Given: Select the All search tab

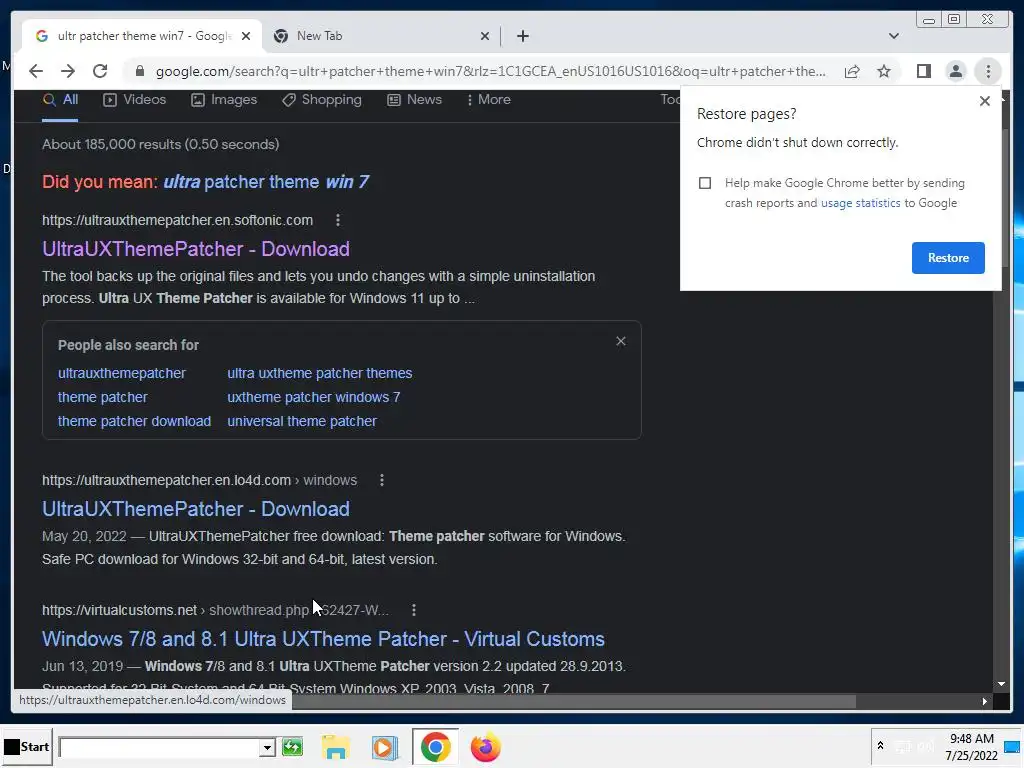Looking at the screenshot, I should pos(60,100).
